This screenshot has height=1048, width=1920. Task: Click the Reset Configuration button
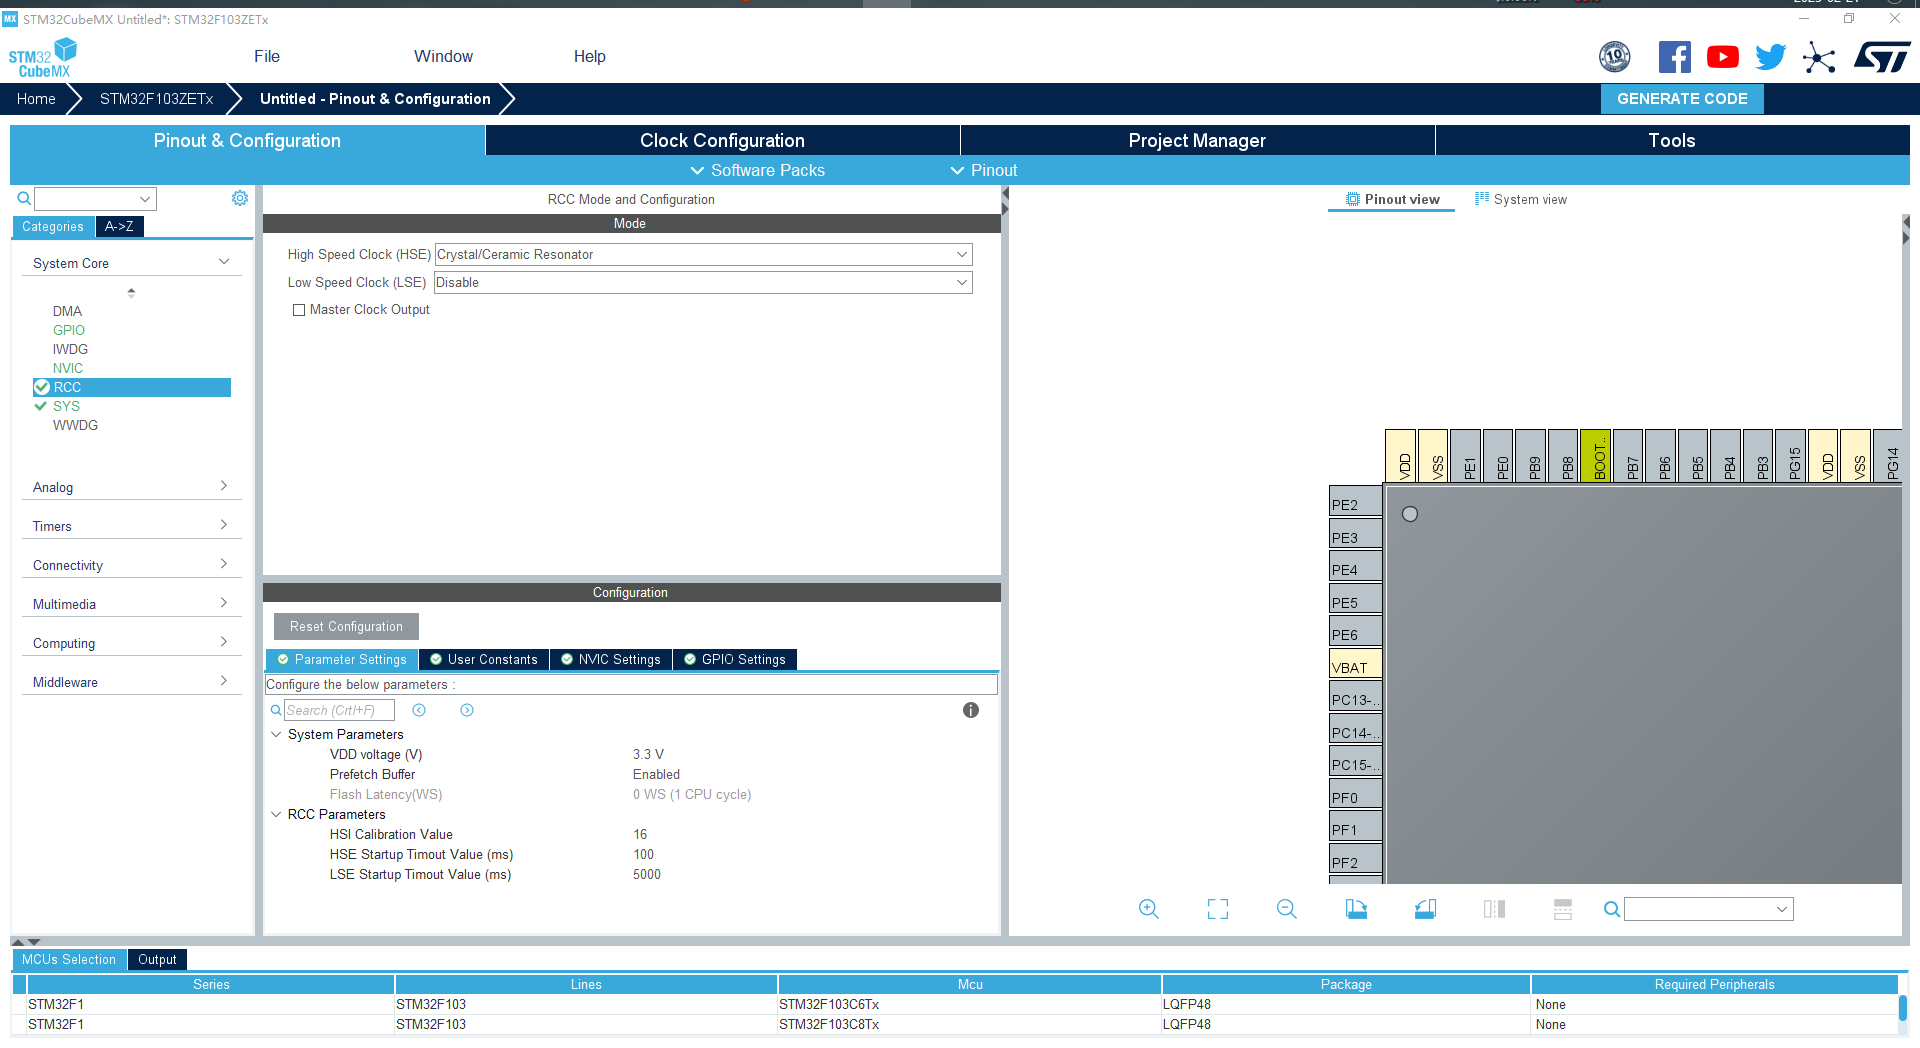(346, 627)
